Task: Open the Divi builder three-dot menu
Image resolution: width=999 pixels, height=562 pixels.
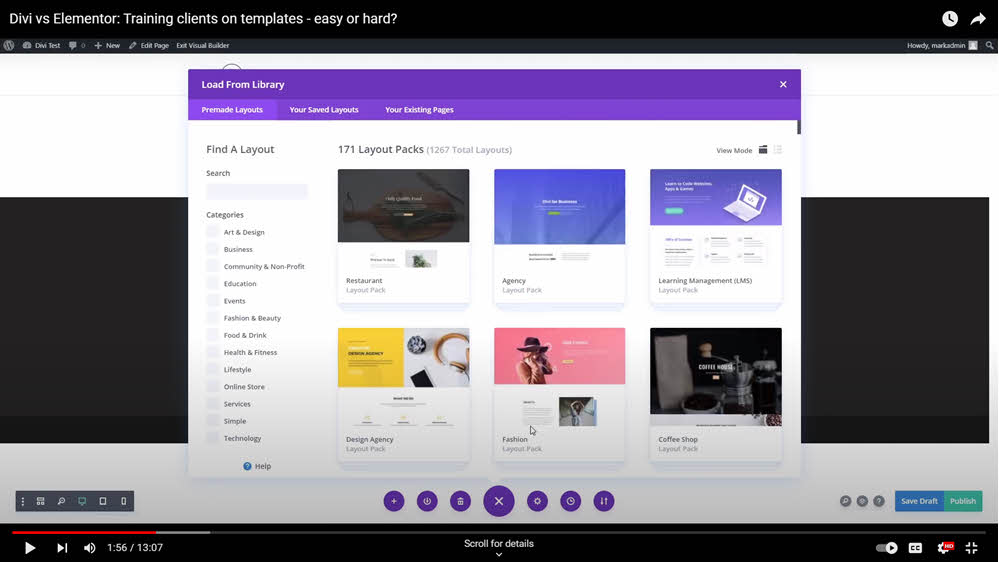Action: tap(23, 501)
